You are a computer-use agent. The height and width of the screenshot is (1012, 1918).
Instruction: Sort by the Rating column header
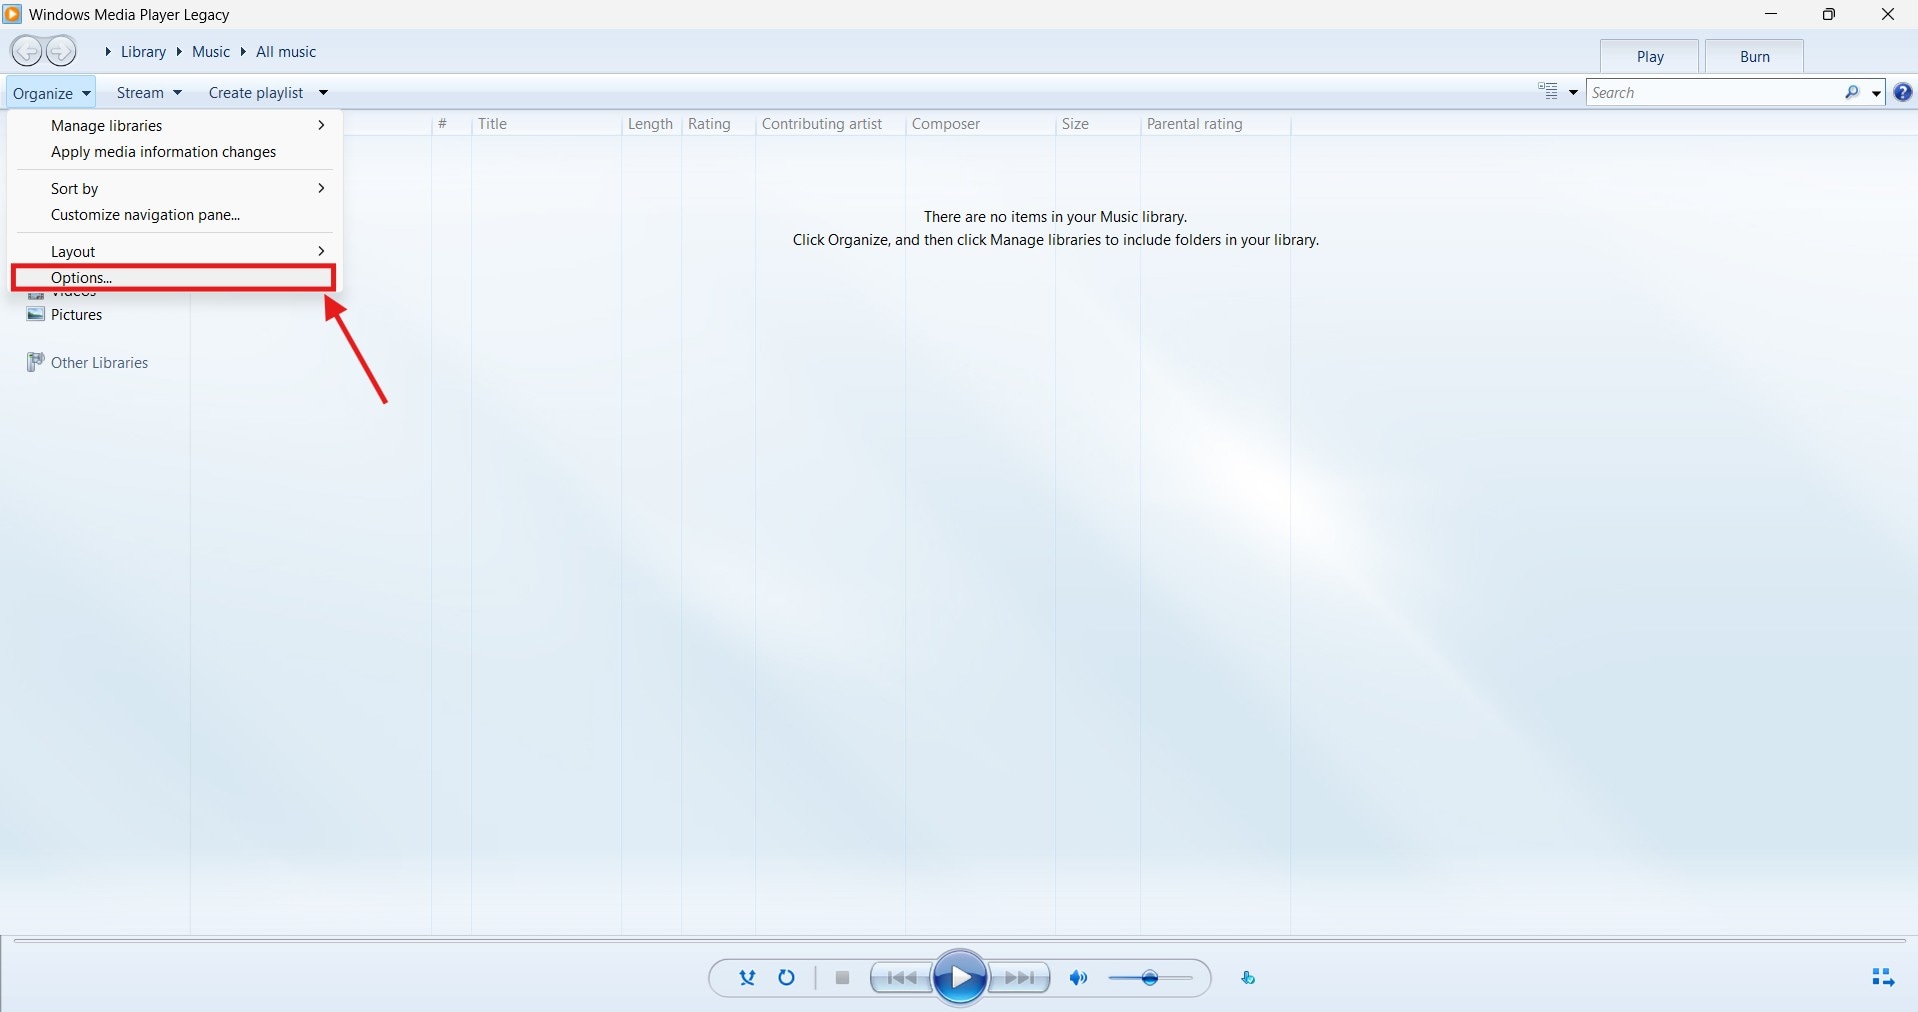coord(718,124)
